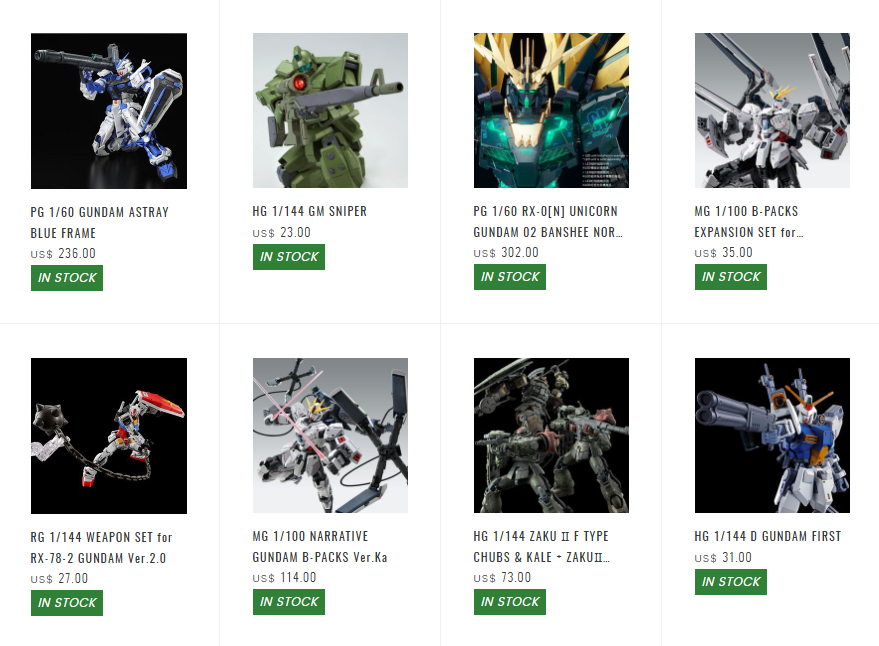This screenshot has width=879, height=646.
Task: Open the RG 1/144 Weapon Set product image
Action: click(x=109, y=436)
